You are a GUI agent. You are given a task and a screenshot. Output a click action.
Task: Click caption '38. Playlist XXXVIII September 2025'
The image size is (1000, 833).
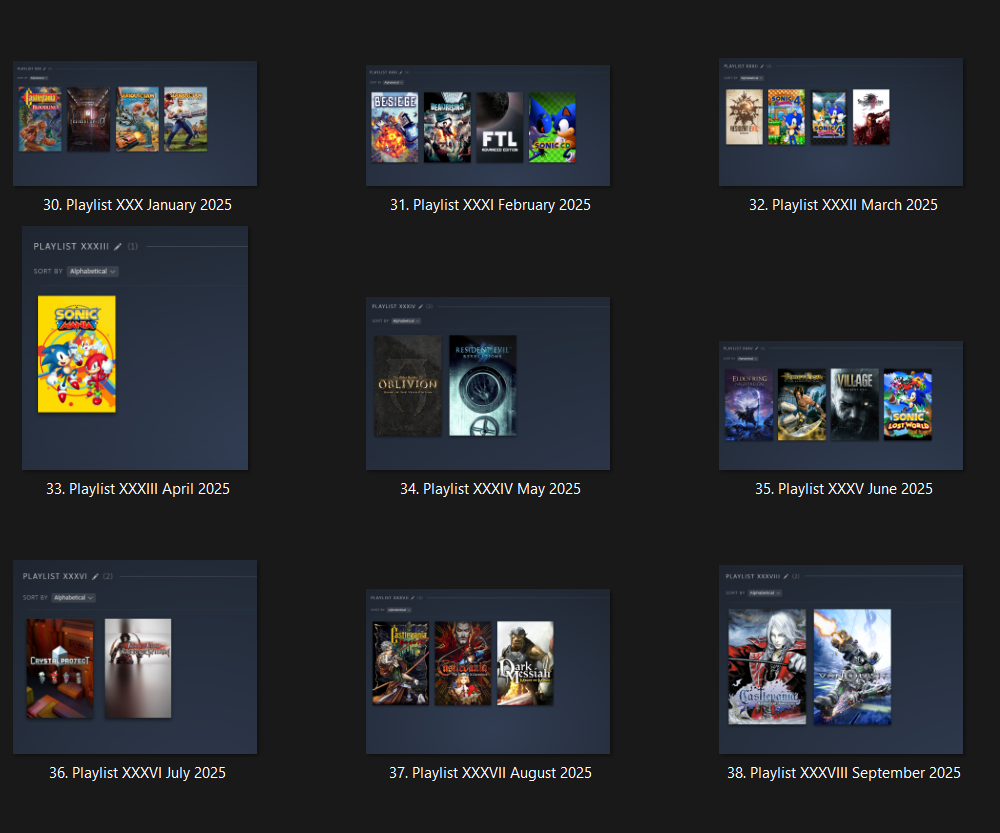[844, 772]
